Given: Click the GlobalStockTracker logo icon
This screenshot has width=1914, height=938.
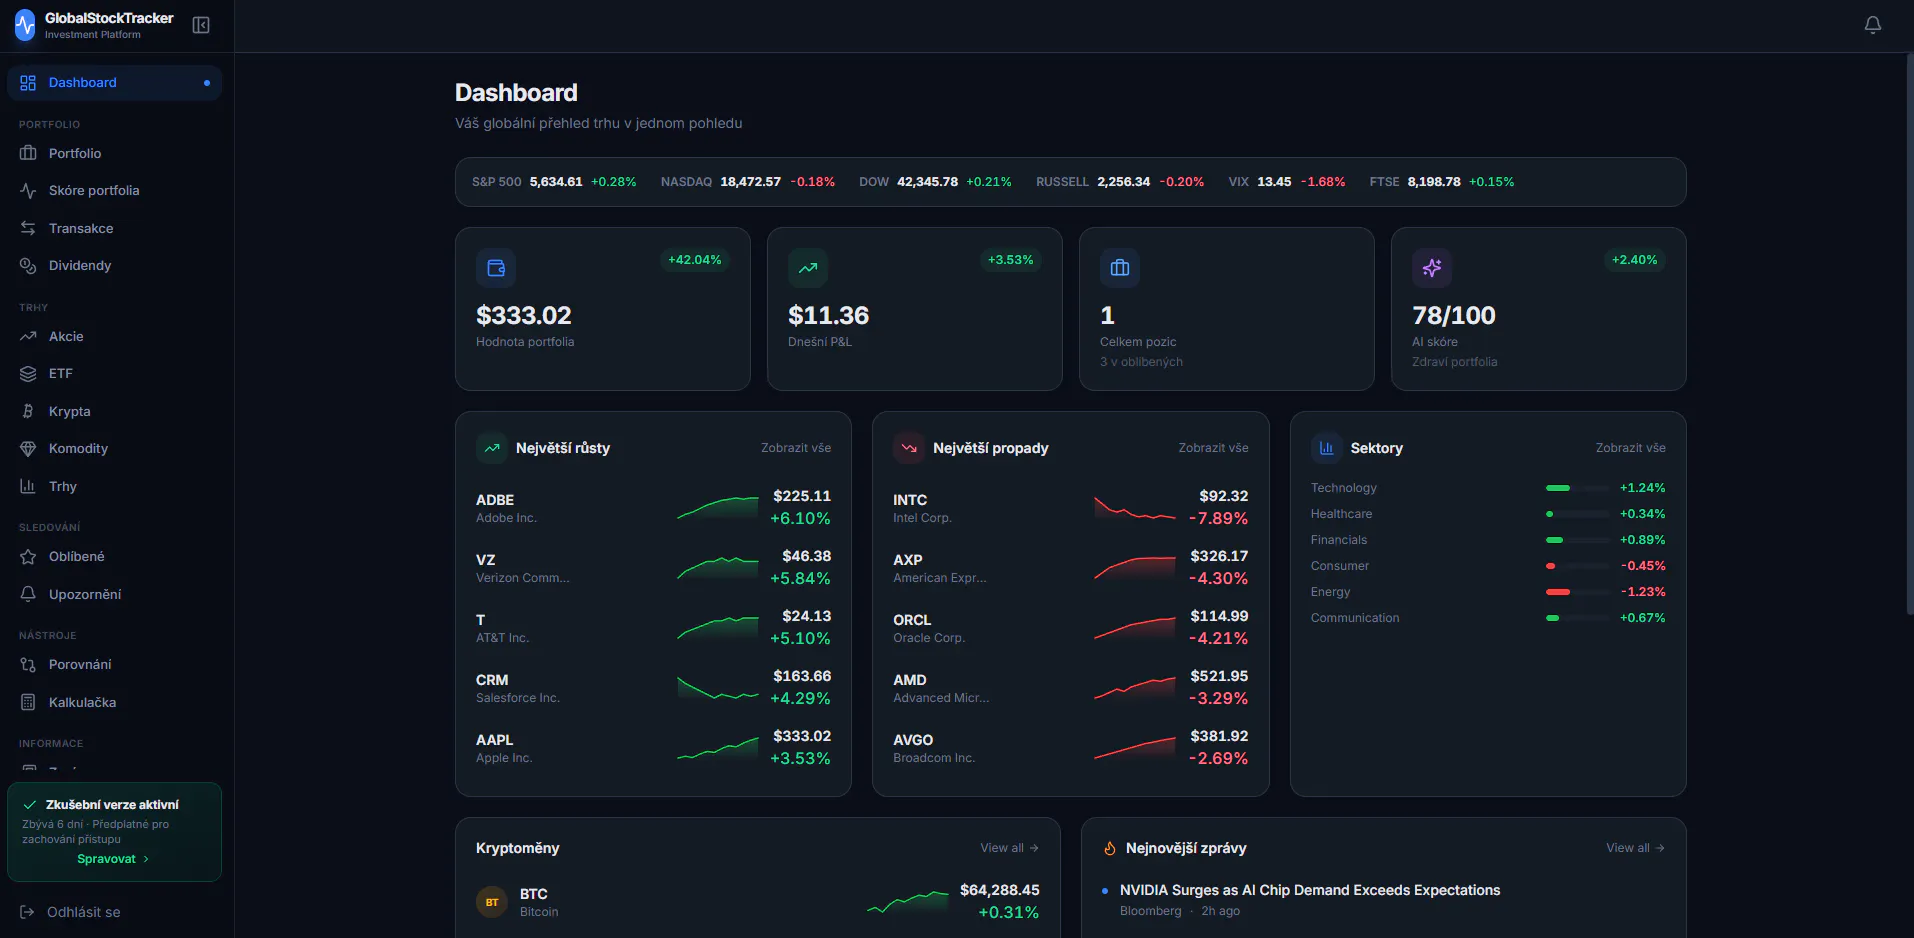Looking at the screenshot, I should click(x=25, y=25).
